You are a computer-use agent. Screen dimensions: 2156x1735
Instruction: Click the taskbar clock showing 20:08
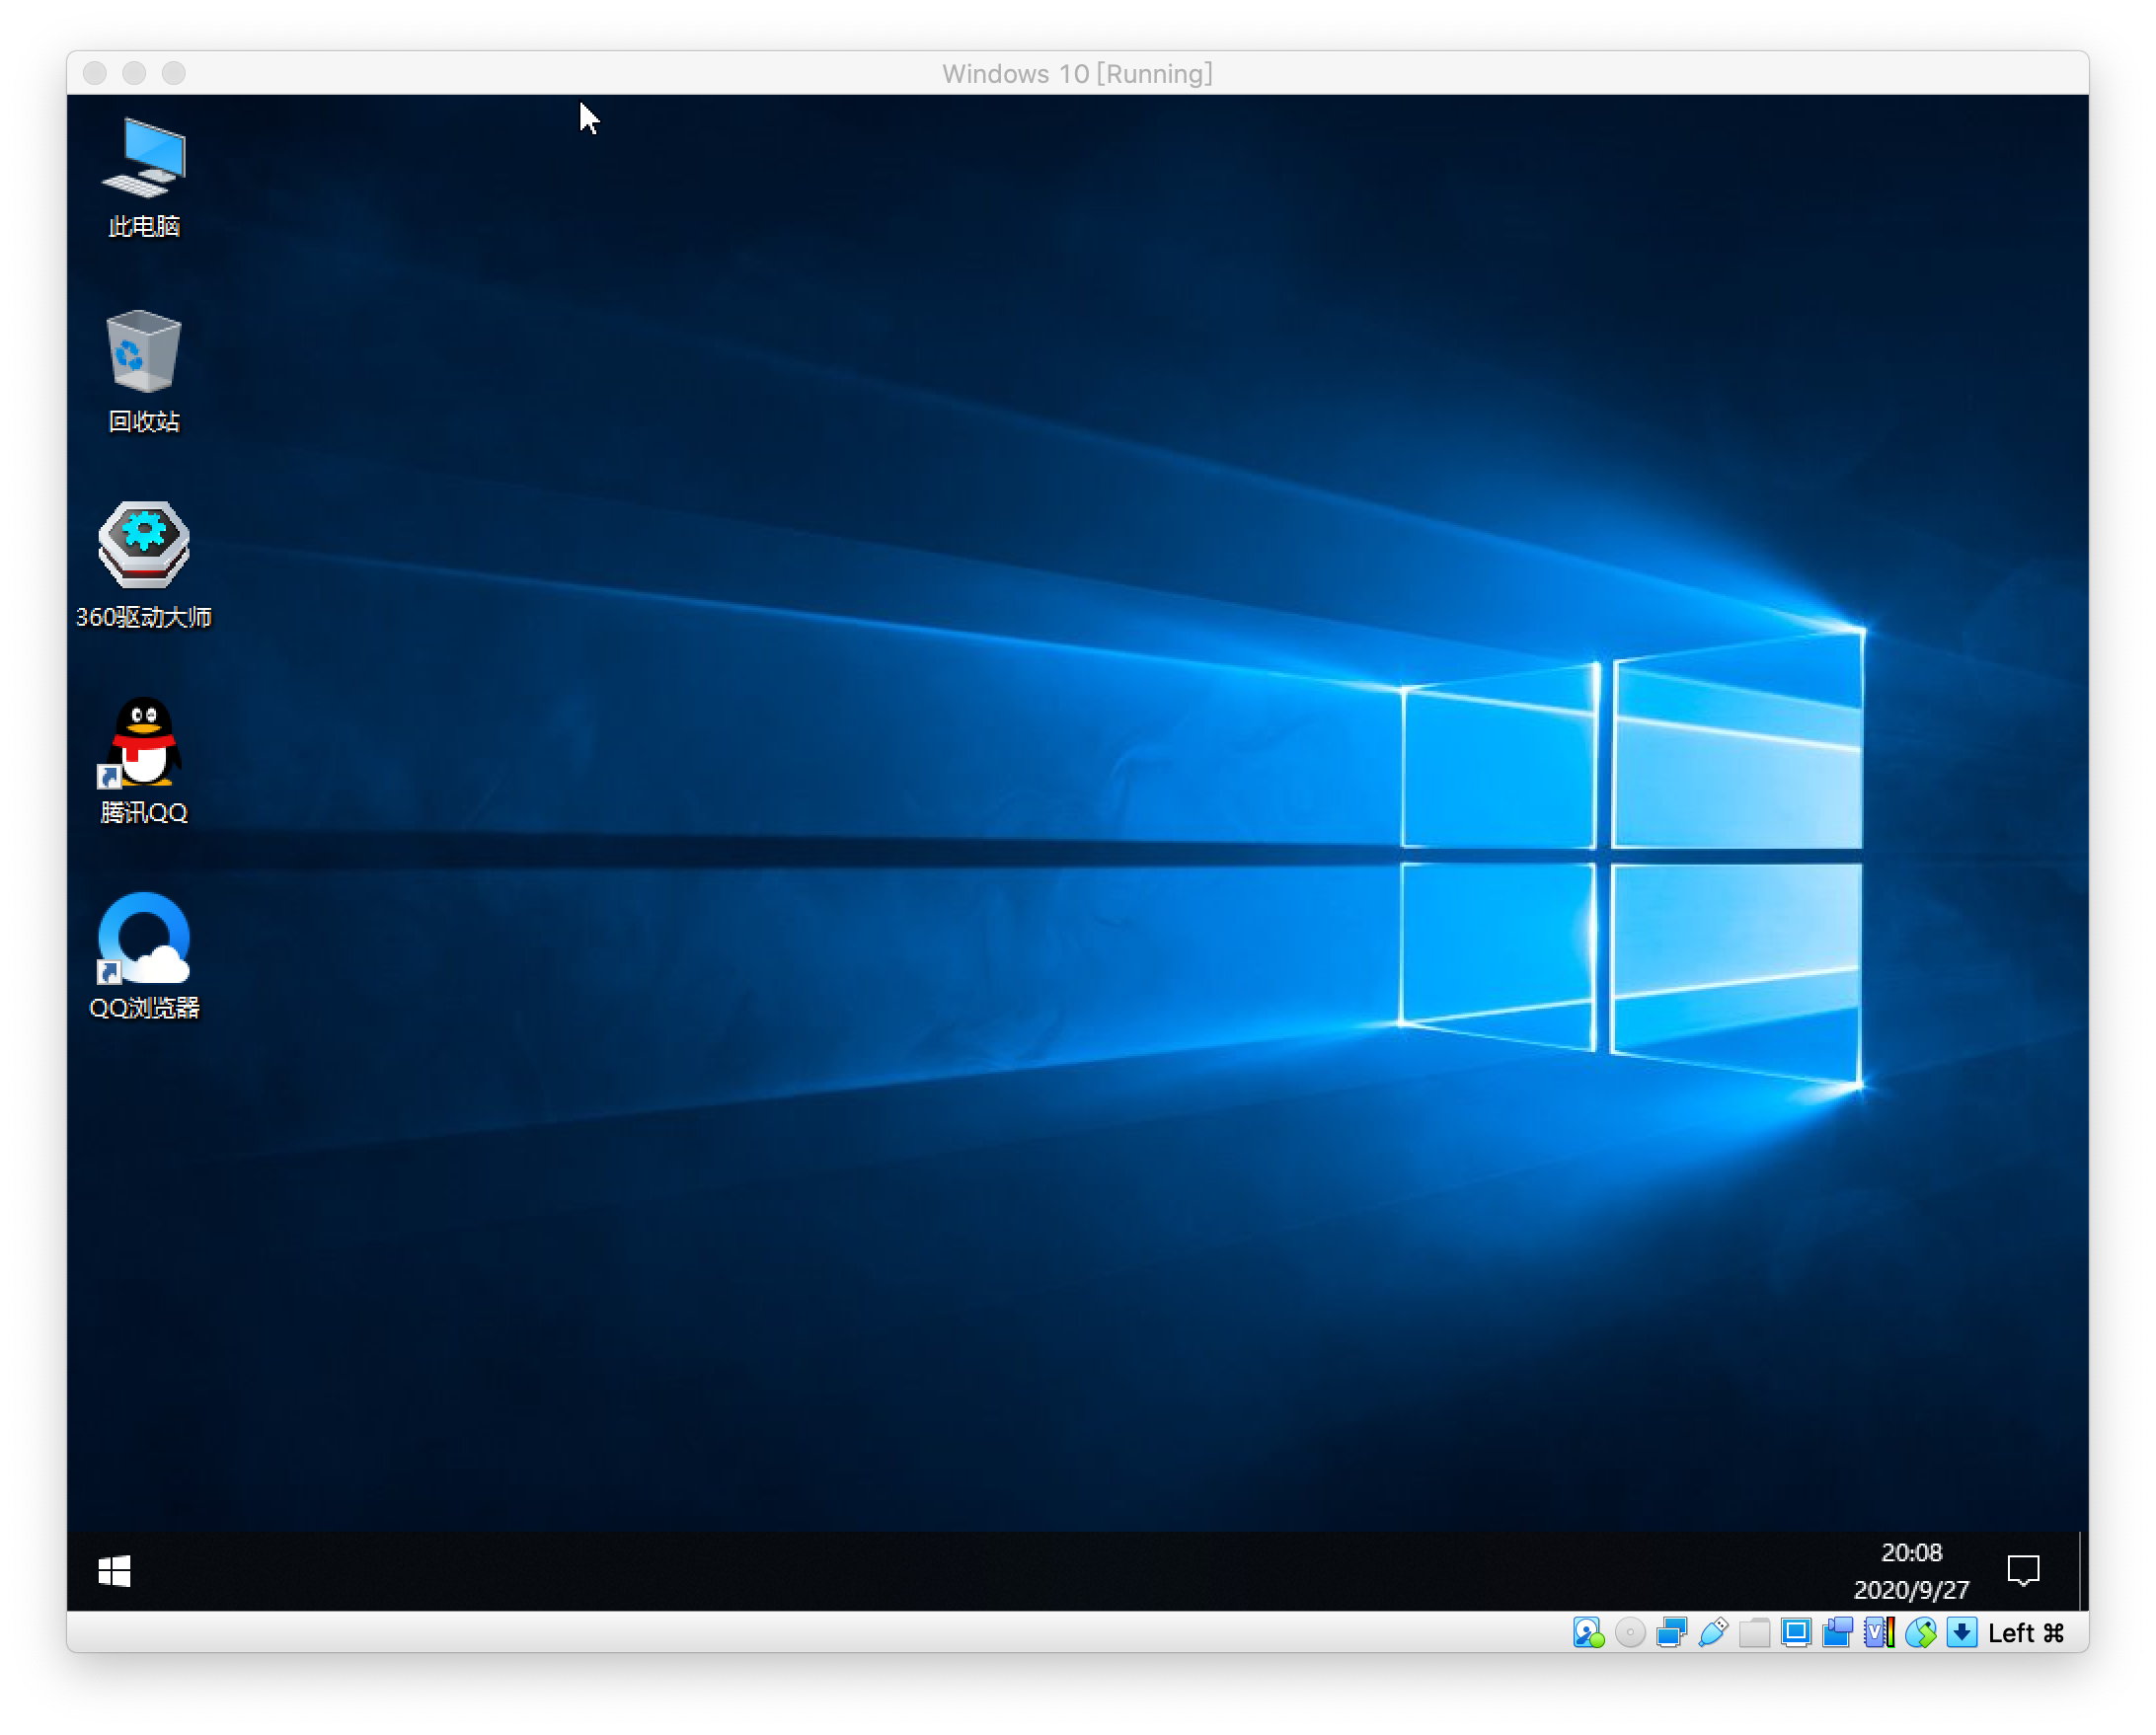pos(1911,1571)
